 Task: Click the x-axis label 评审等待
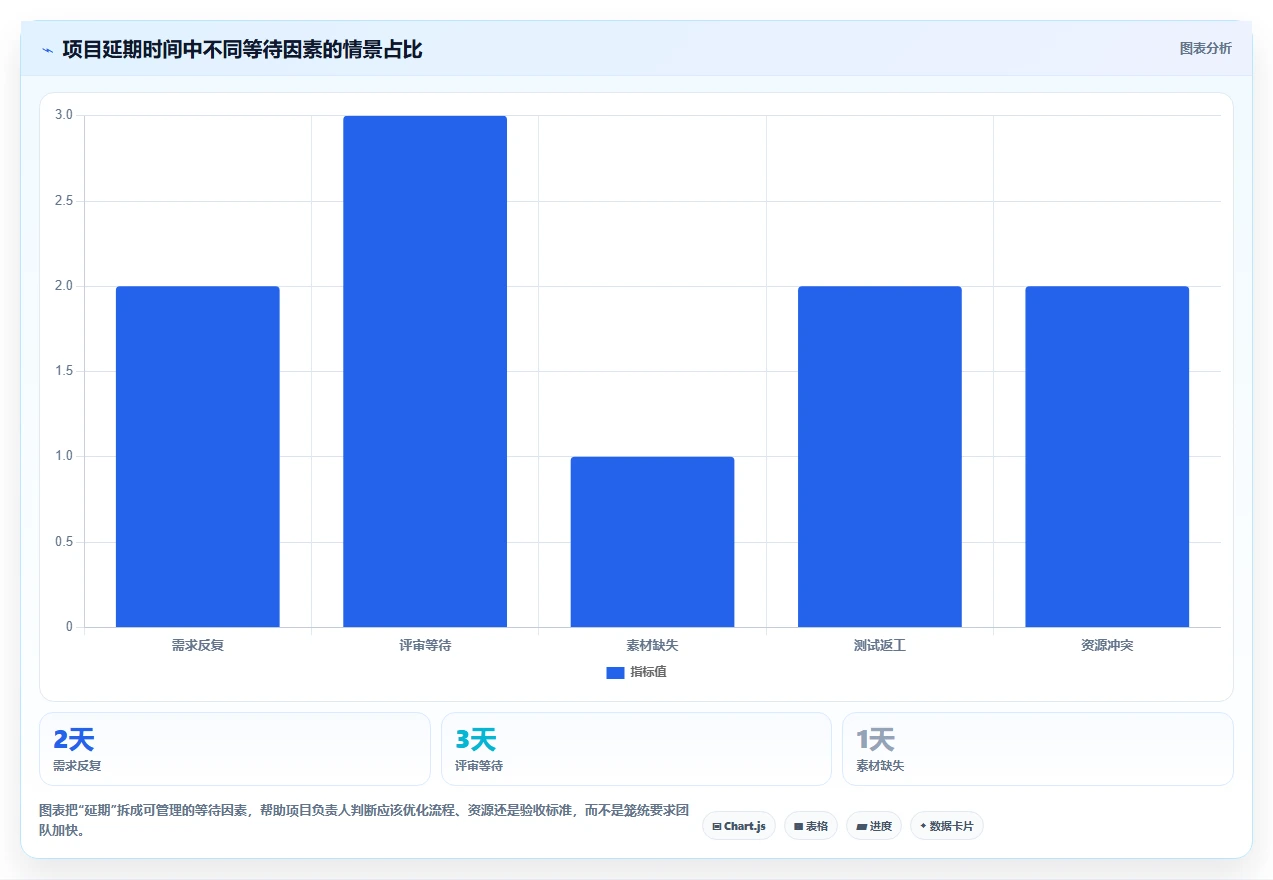[x=425, y=646]
